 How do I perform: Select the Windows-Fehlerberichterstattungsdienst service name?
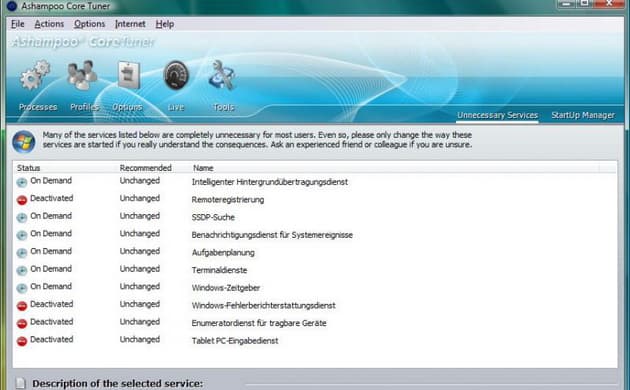tap(264, 306)
